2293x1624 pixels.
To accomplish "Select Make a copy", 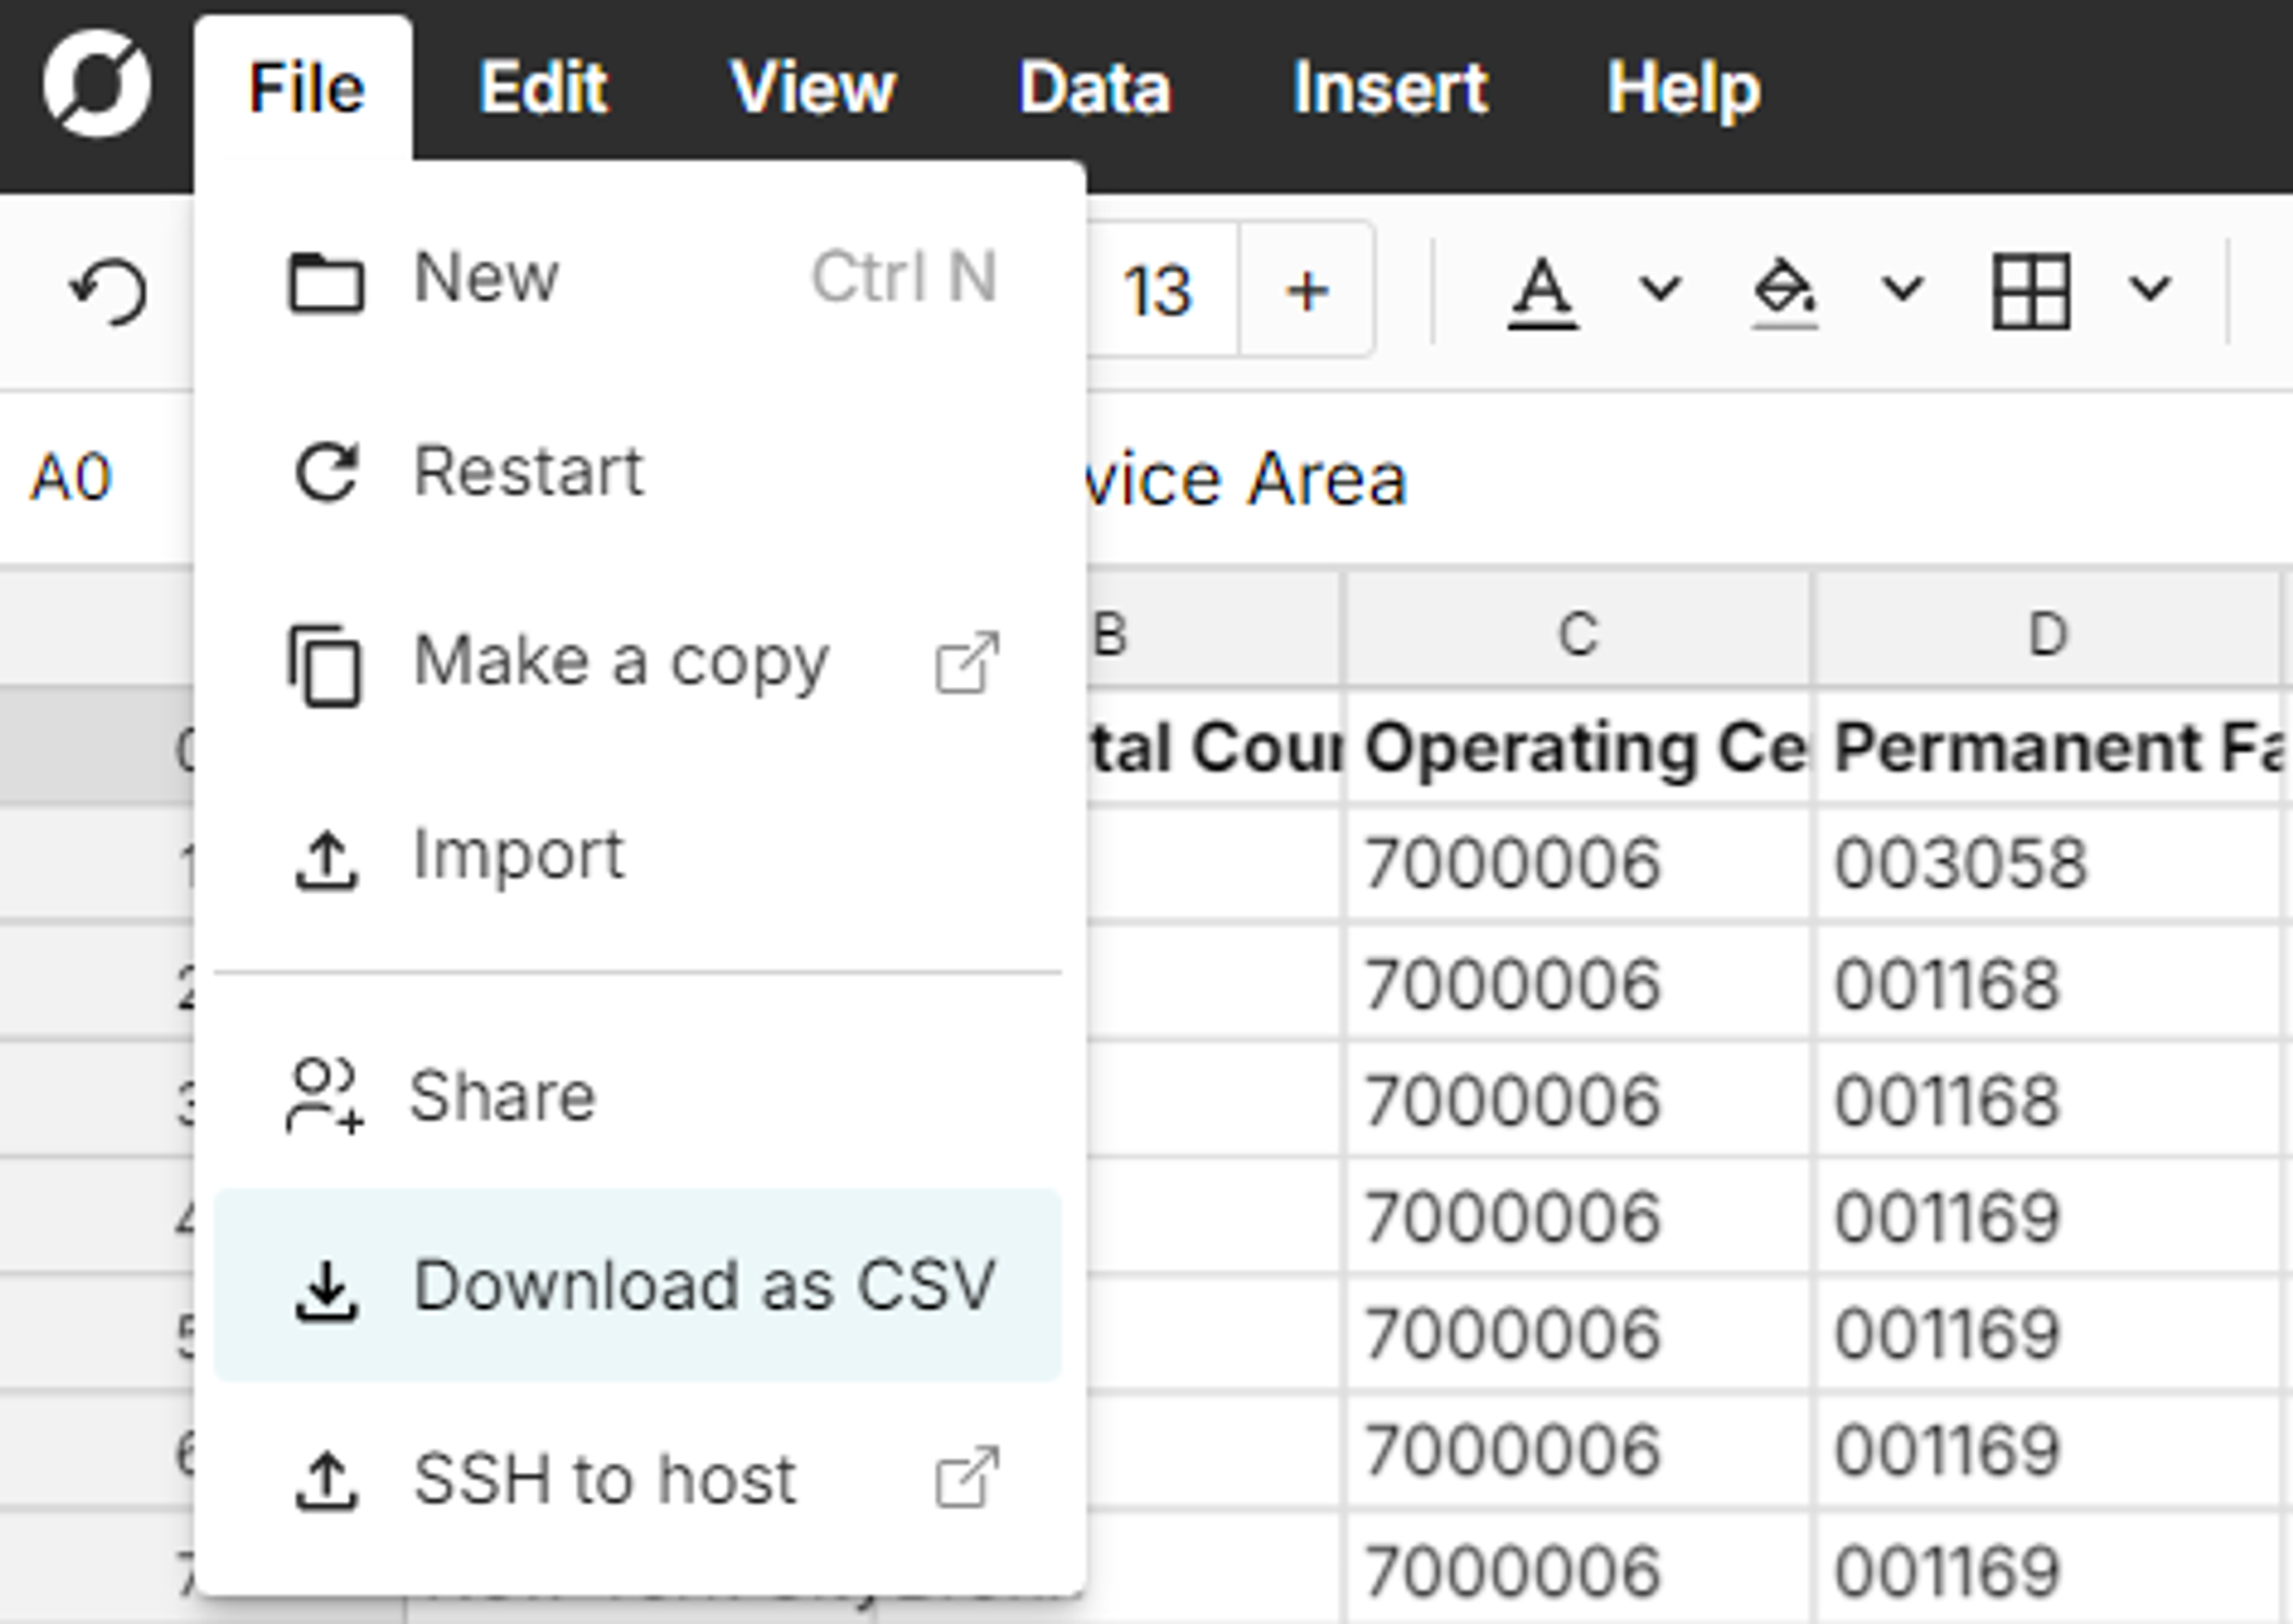I will tap(638, 663).
